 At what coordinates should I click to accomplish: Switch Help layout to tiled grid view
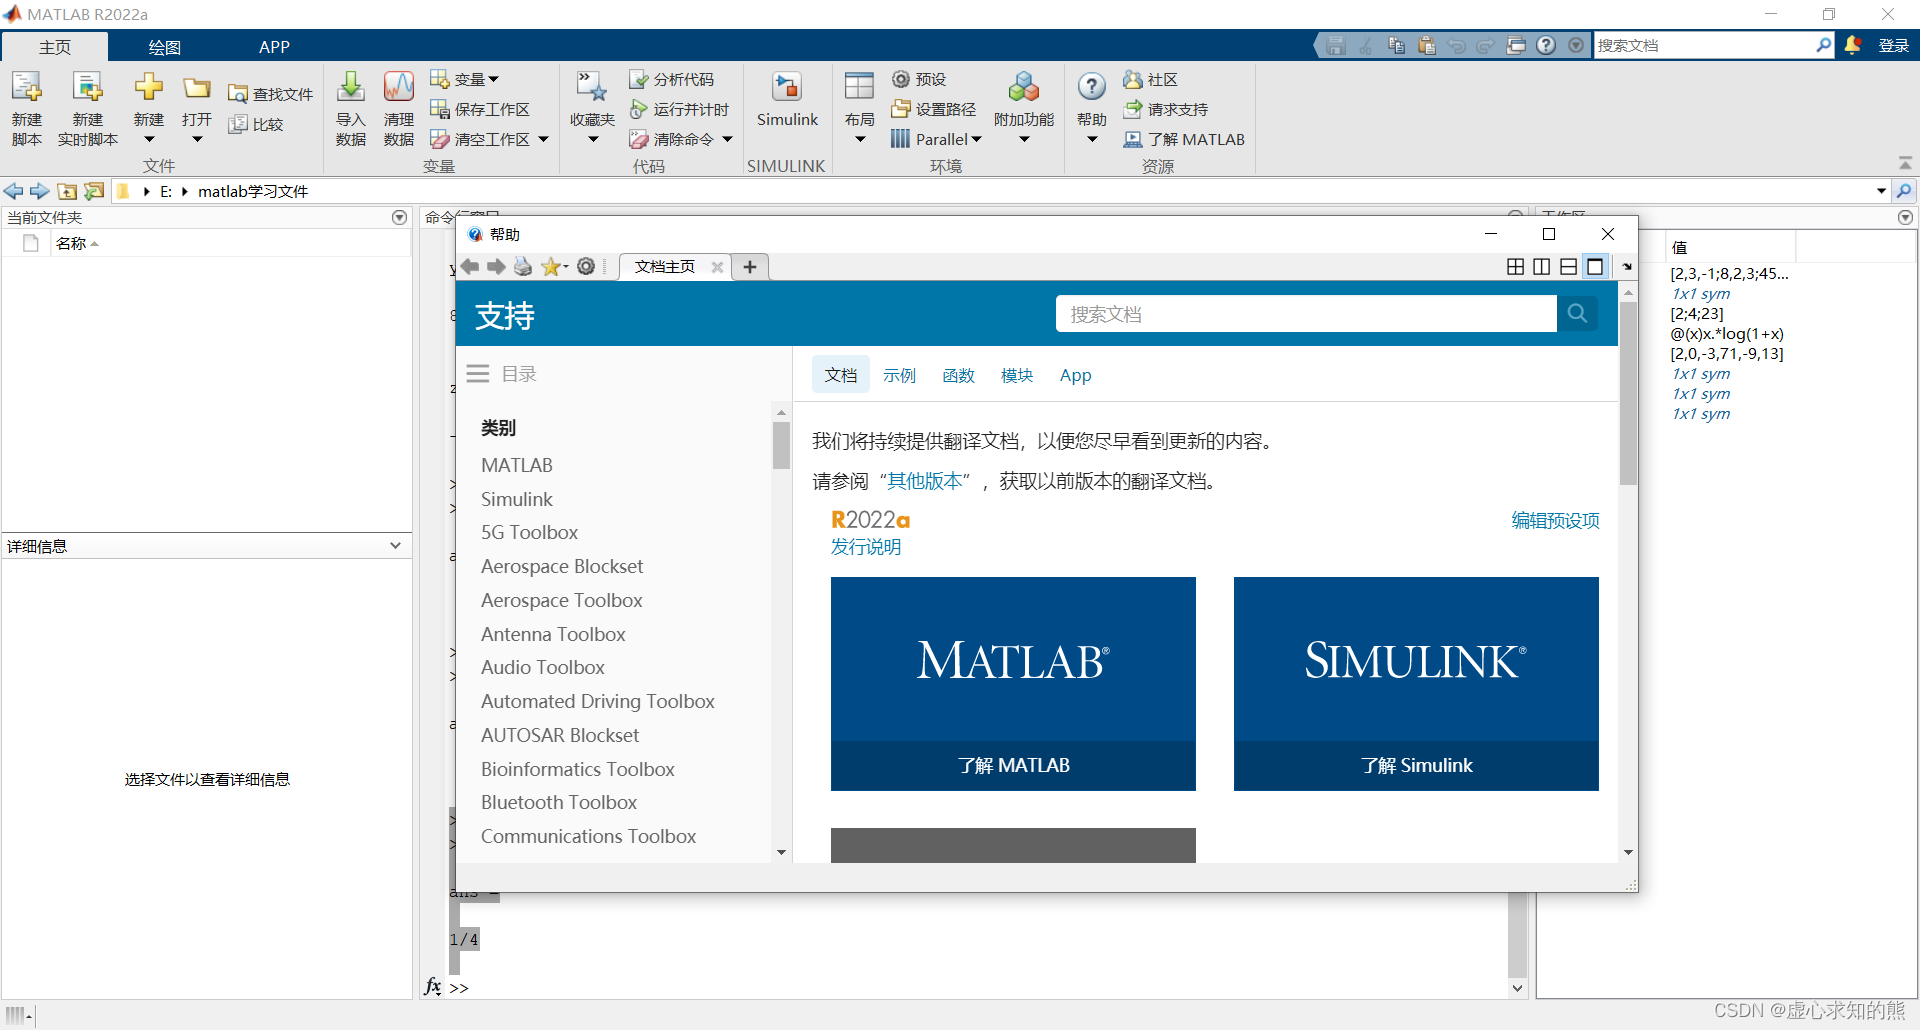click(1516, 266)
